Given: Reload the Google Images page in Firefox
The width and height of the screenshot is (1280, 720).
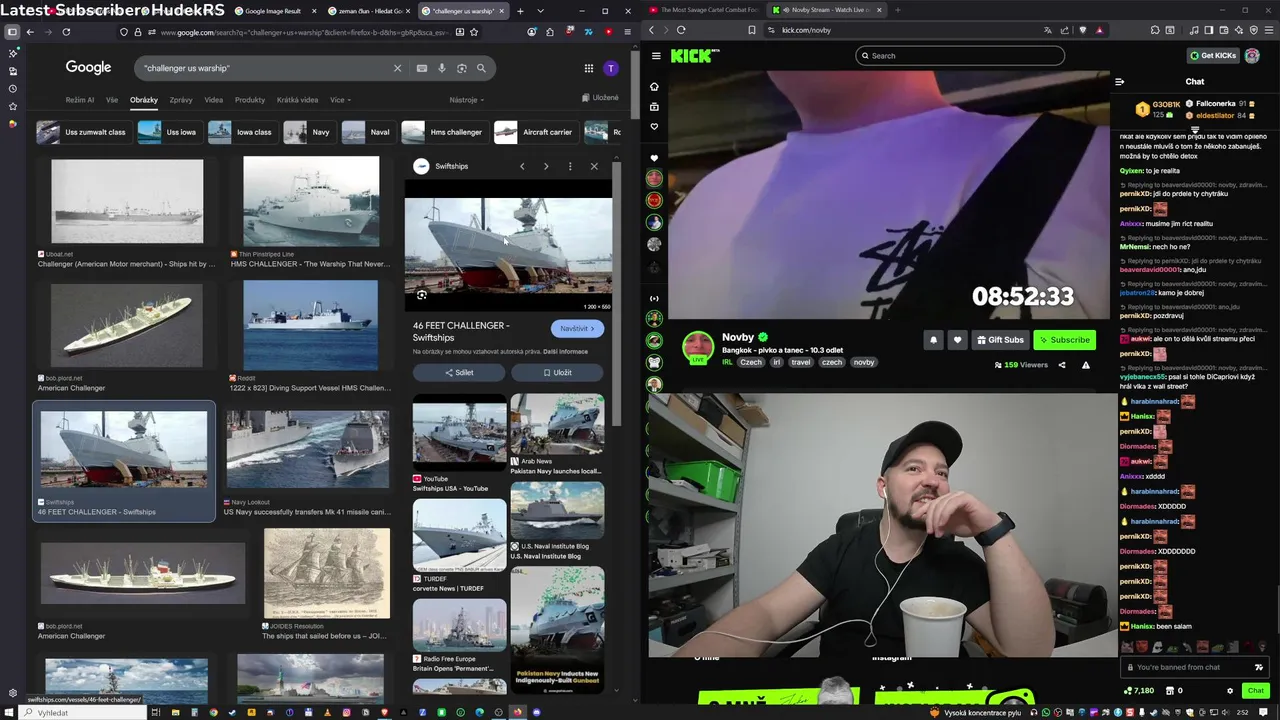Looking at the screenshot, I should (x=66, y=32).
